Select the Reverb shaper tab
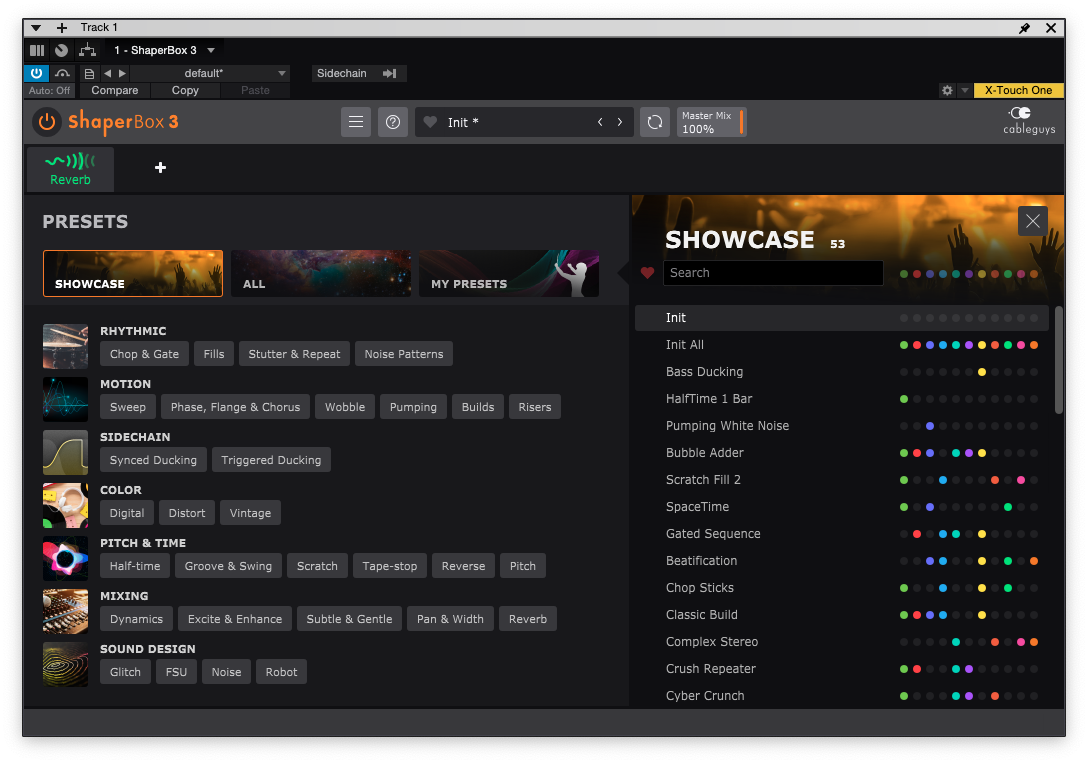This screenshot has height=763, width=1088. (70, 169)
